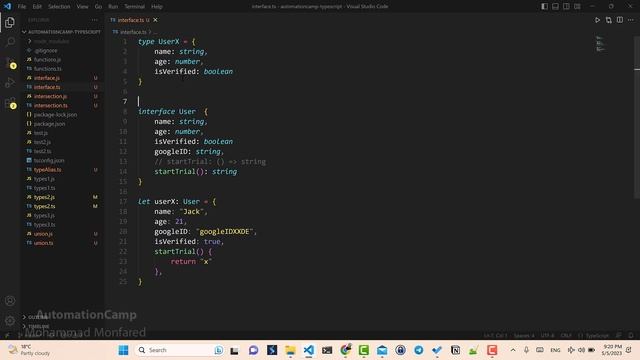The width and height of the screenshot is (640, 360).
Task: Open the Run menu
Action: click(113, 7)
